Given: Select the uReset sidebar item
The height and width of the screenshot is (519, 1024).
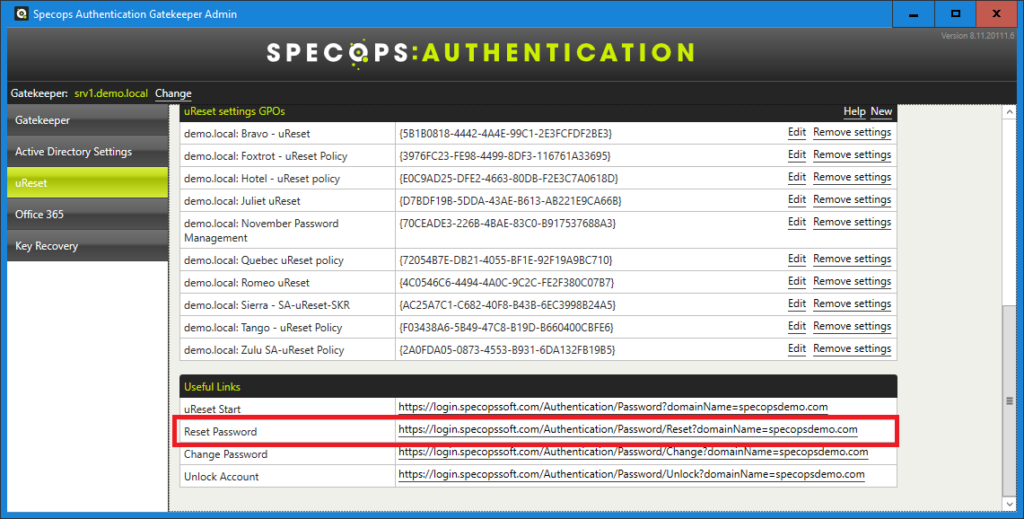Looking at the screenshot, I should (88, 183).
